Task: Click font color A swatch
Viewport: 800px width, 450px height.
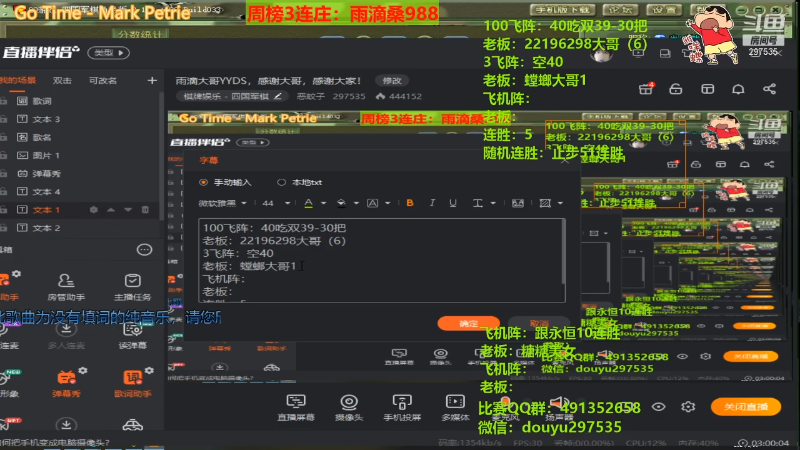Action: (x=309, y=203)
